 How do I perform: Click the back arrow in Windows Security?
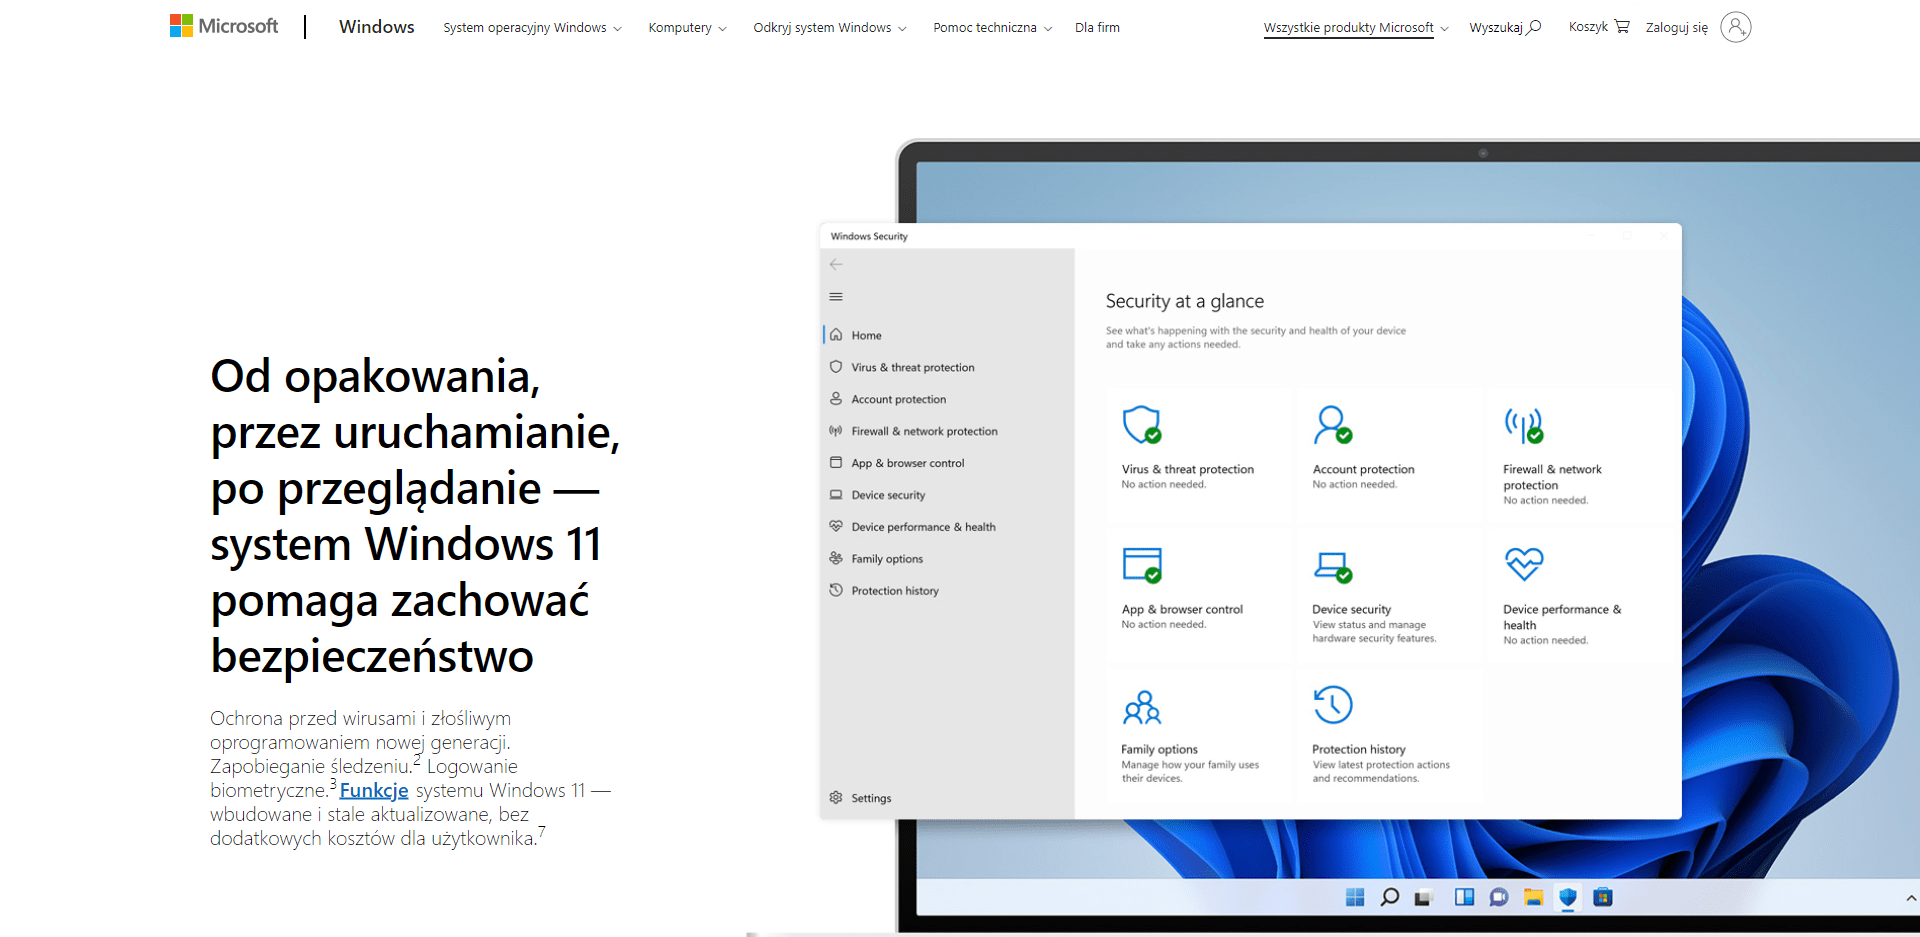pyautogui.click(x=836, y=264)
